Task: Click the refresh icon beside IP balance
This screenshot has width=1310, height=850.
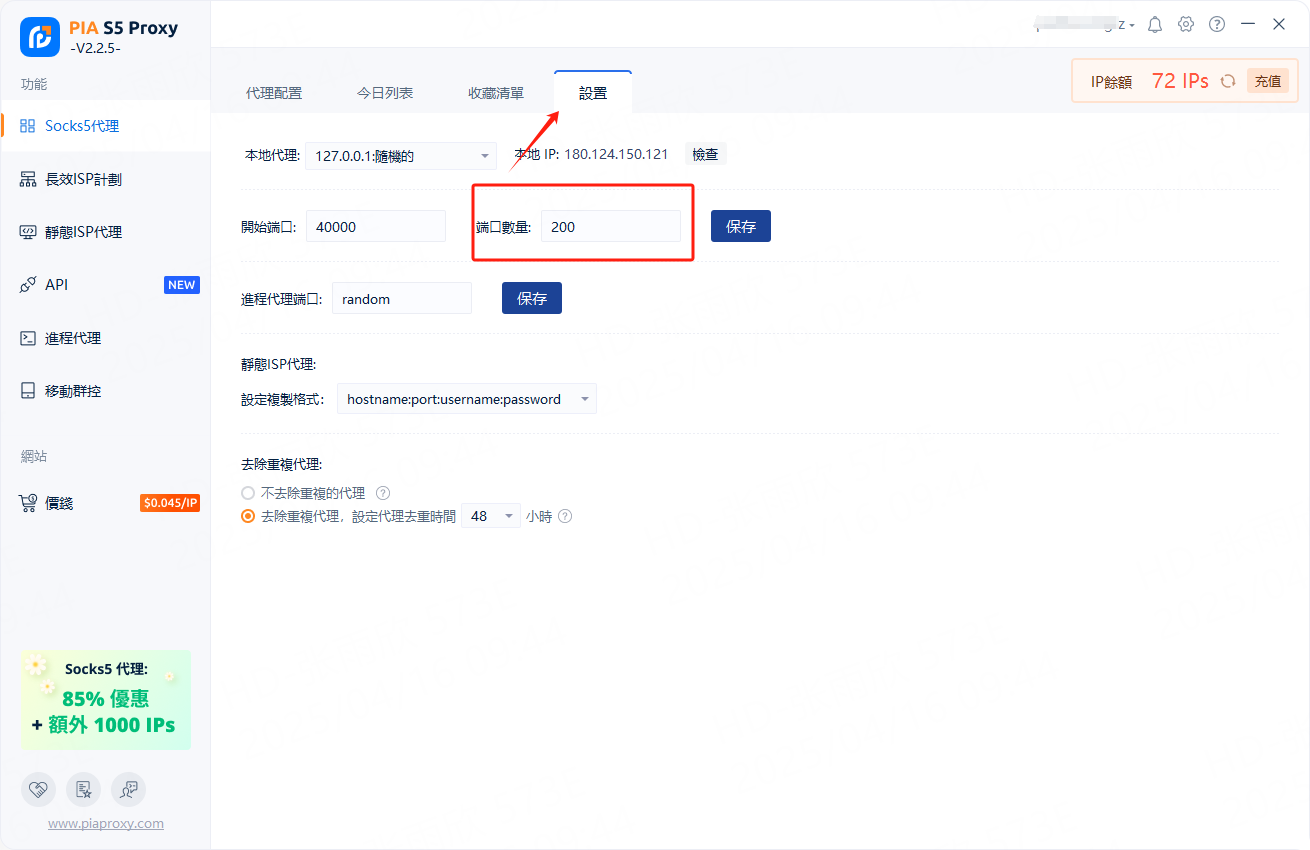Action: coord(1228,82)
